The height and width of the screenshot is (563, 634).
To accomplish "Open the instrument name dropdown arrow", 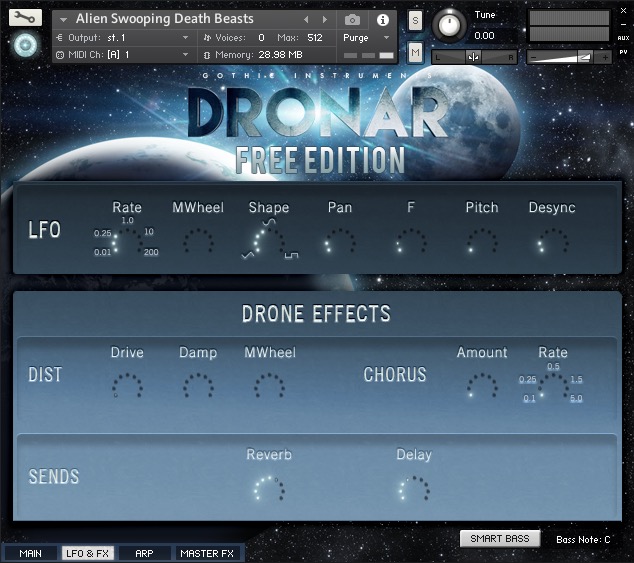I will pos(63,19).
